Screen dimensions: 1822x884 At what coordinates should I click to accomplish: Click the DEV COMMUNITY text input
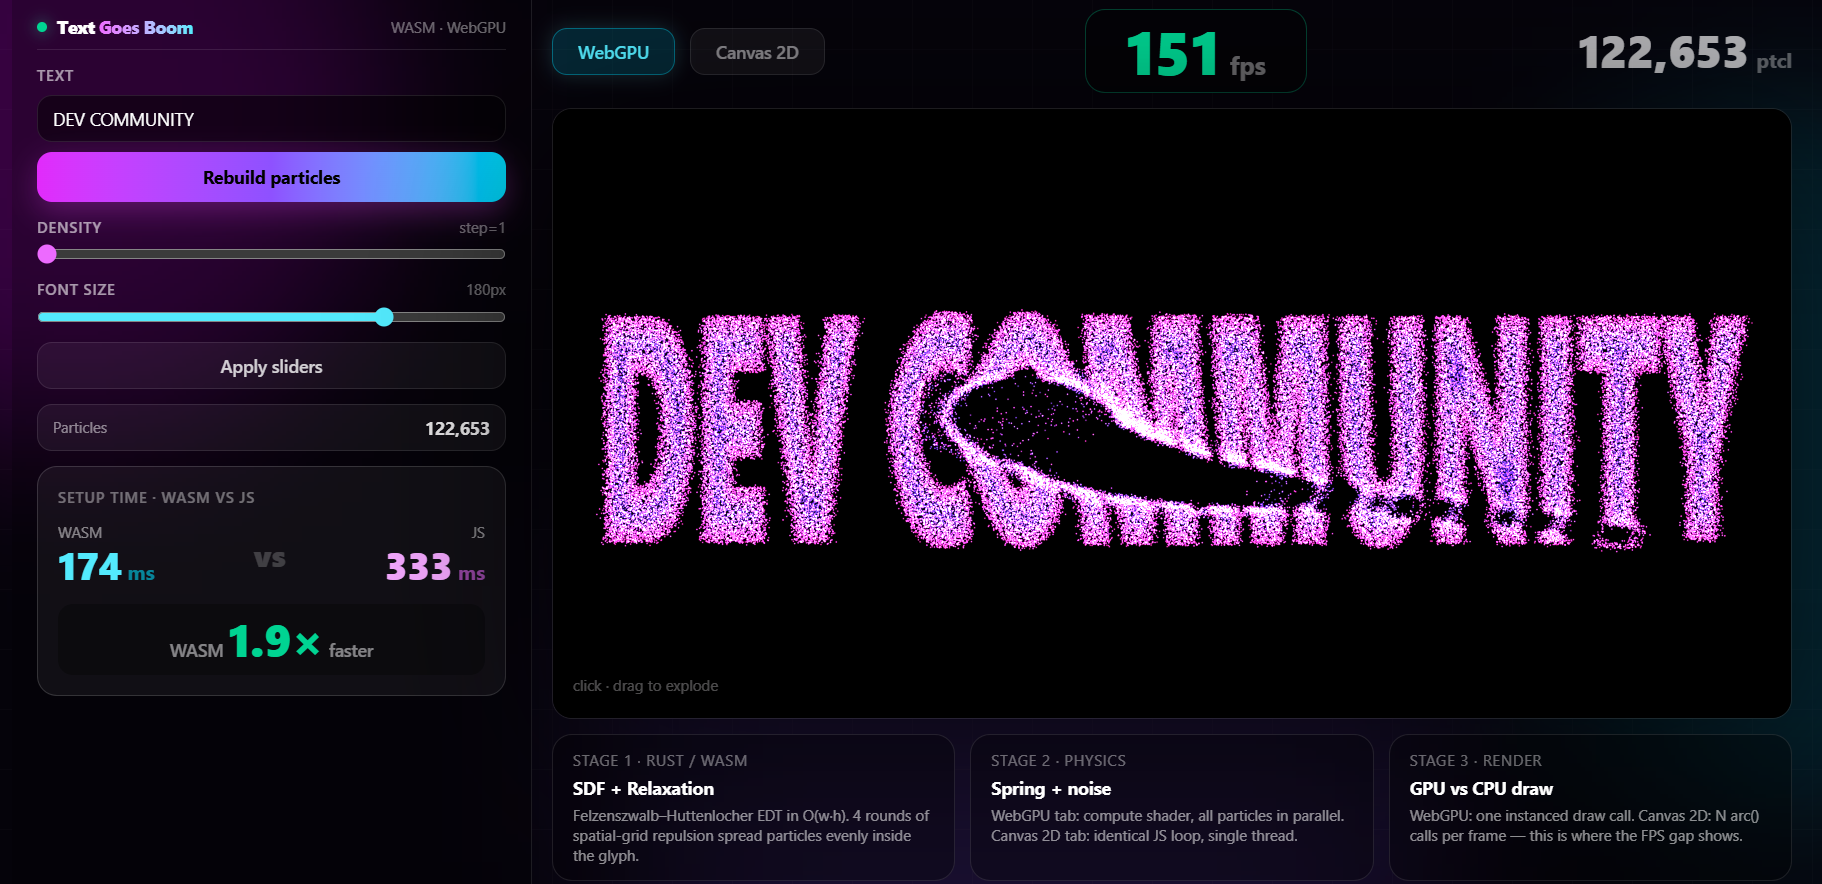tap(271, 119)
